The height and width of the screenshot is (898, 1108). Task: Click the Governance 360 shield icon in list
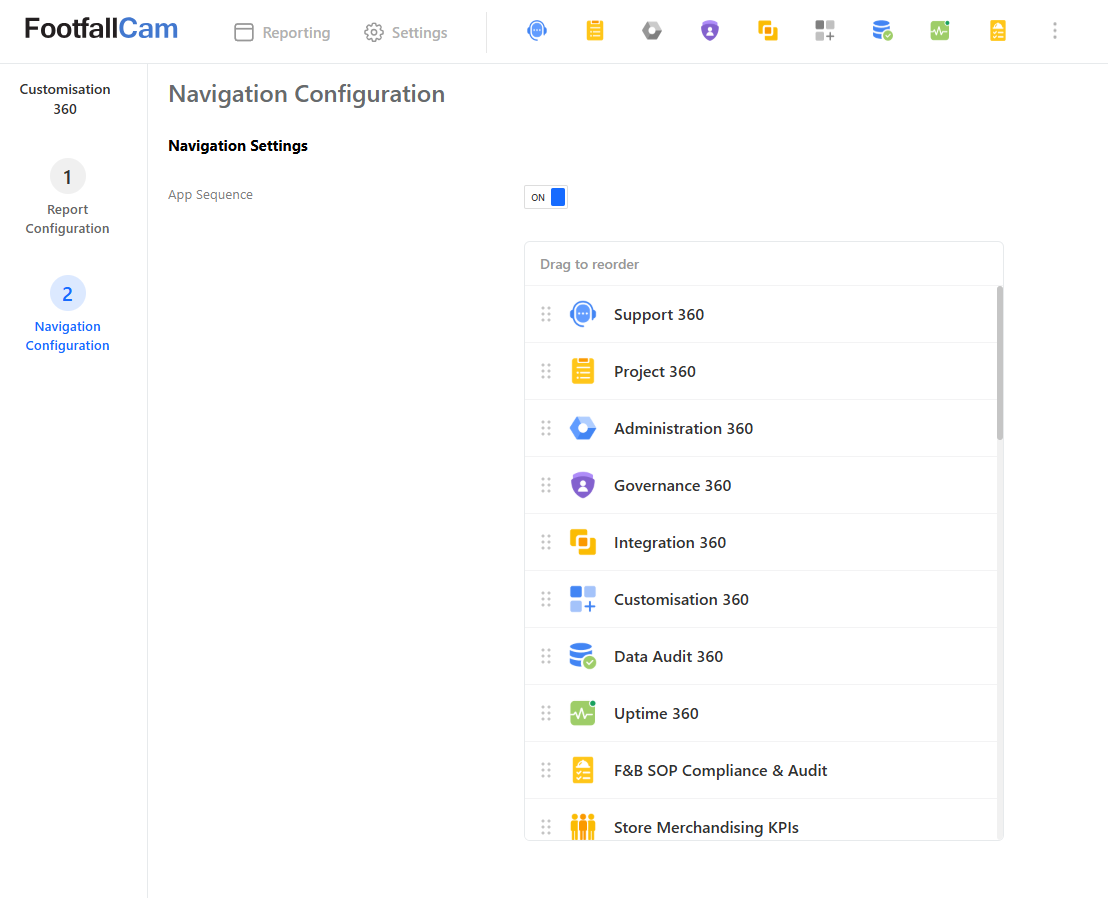(583, 485)
